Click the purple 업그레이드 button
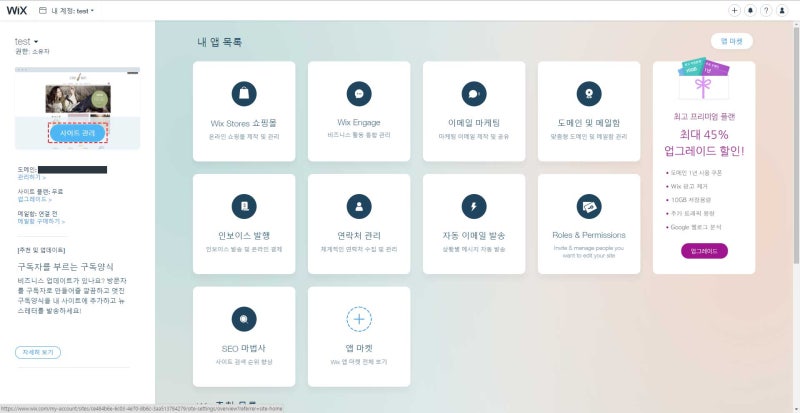This screenshot has width=800, height=413. click(704, 251)
